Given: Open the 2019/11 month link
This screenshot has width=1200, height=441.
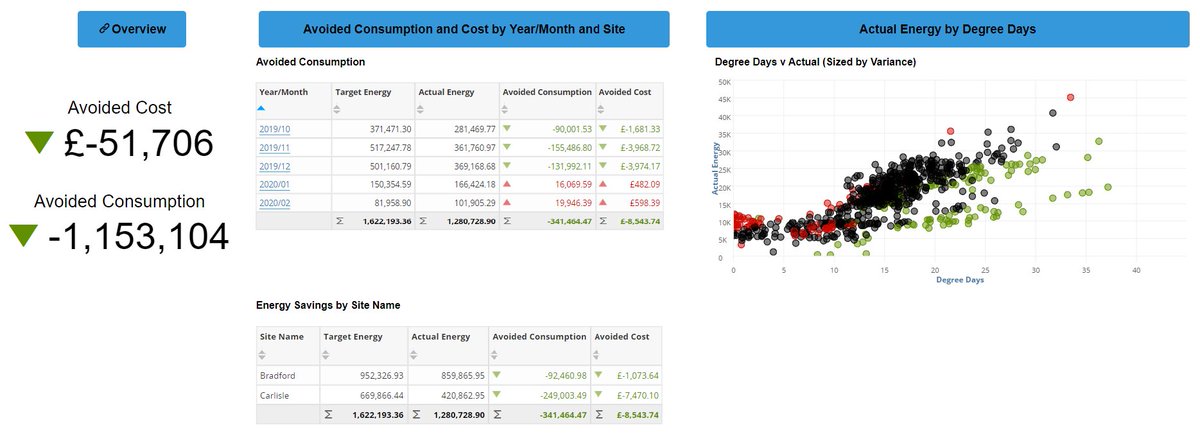Looking at the screenshot, I should click(x=274, y=147).
